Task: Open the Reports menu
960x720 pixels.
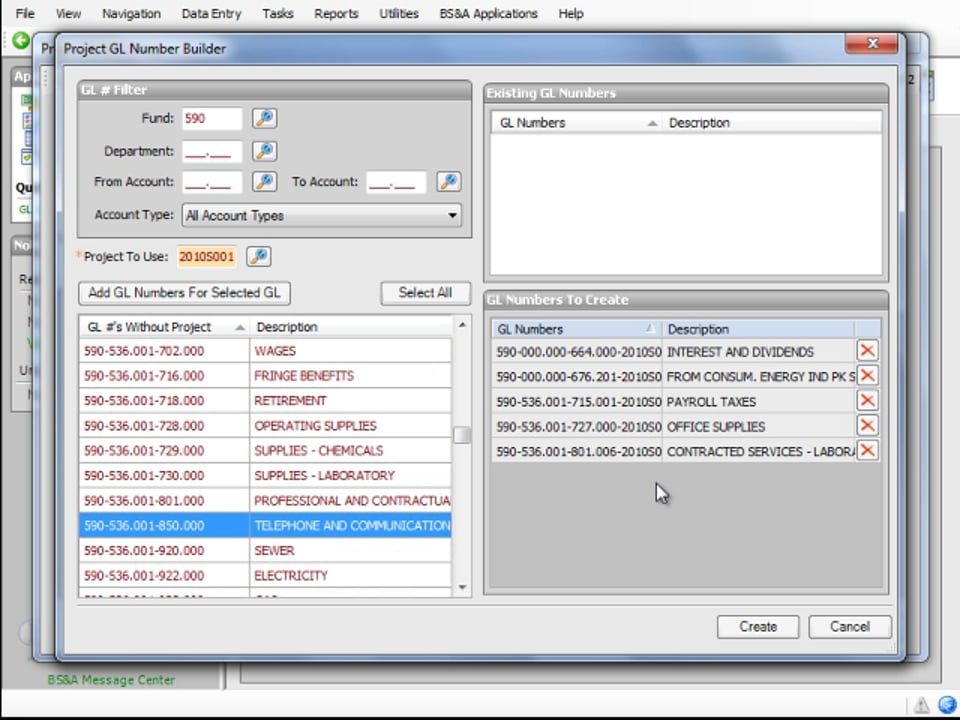Action: coord(336,13)
